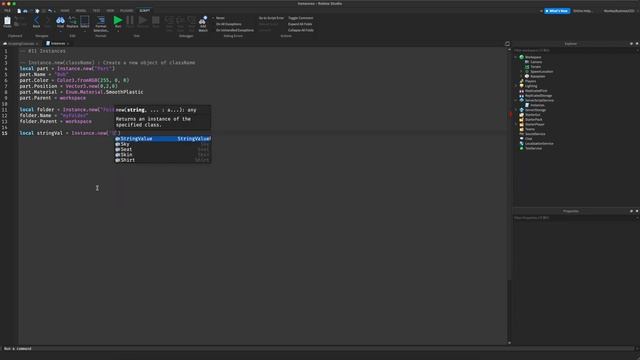Viewport: 640px width, 360px height.
Task: Switch to the TEST ribbon tab
Action: click(96, 11)
